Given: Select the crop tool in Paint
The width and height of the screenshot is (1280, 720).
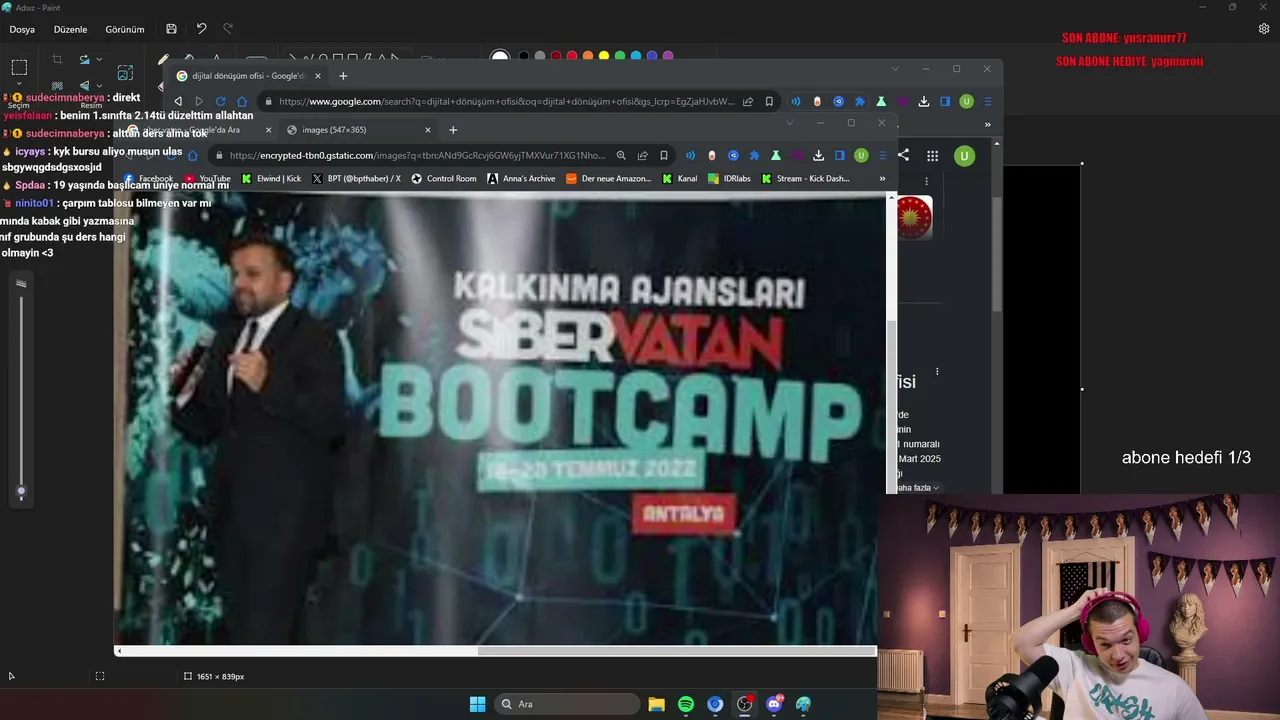Looking at the screenshot, I should [57, 60].
